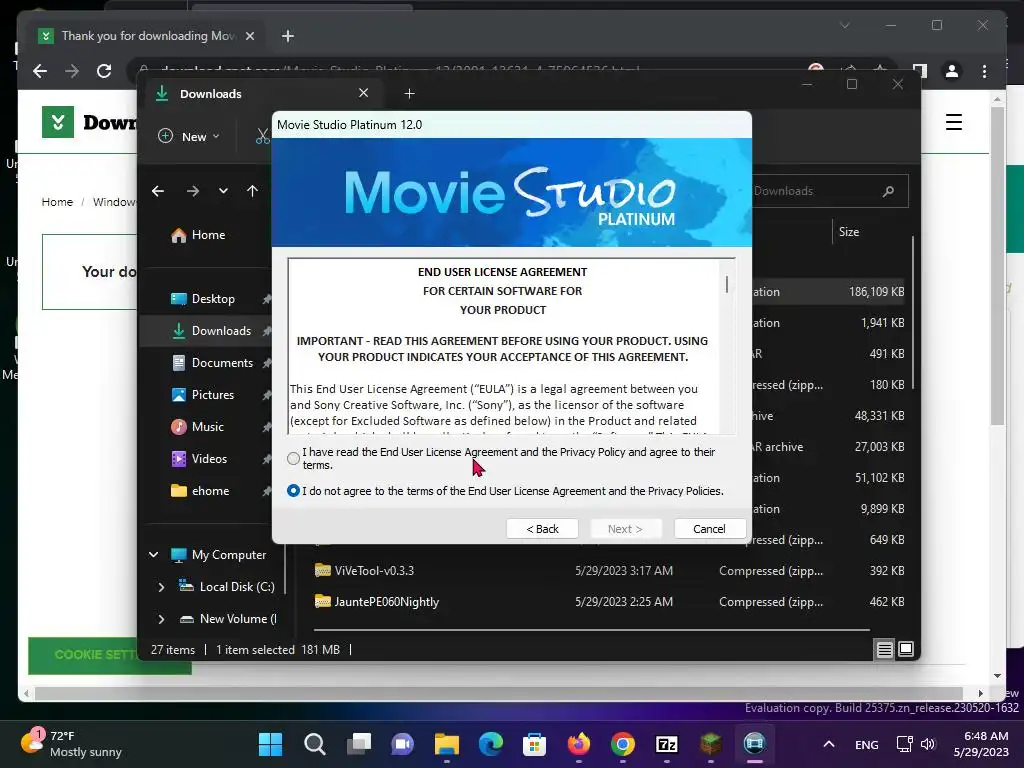Sort files by Size column header

(849, 232)
